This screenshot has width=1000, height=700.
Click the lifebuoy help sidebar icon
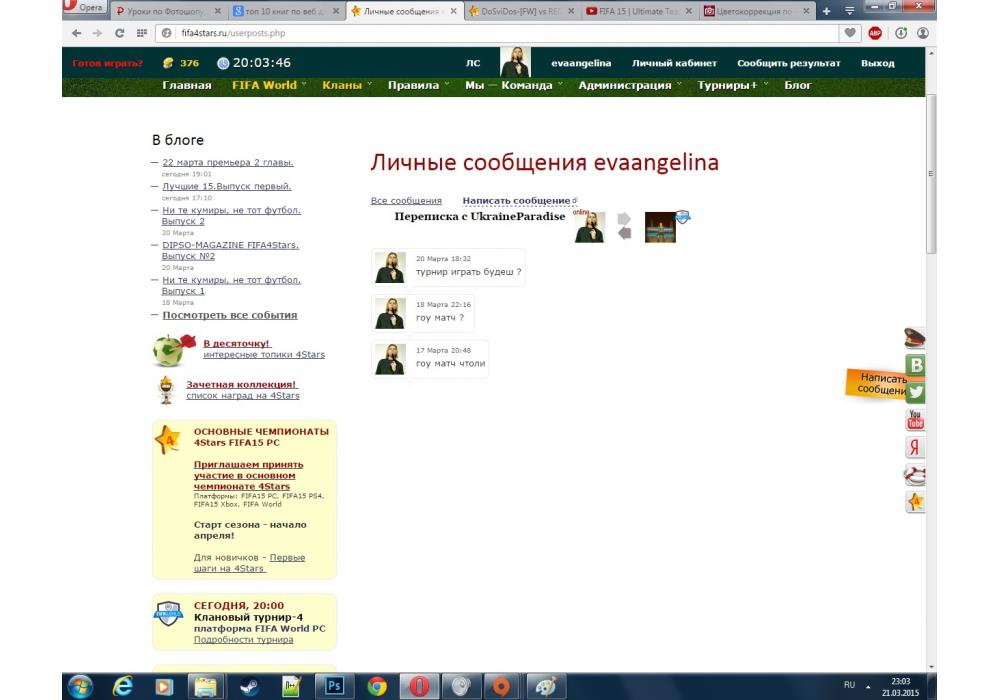(915, 475)
